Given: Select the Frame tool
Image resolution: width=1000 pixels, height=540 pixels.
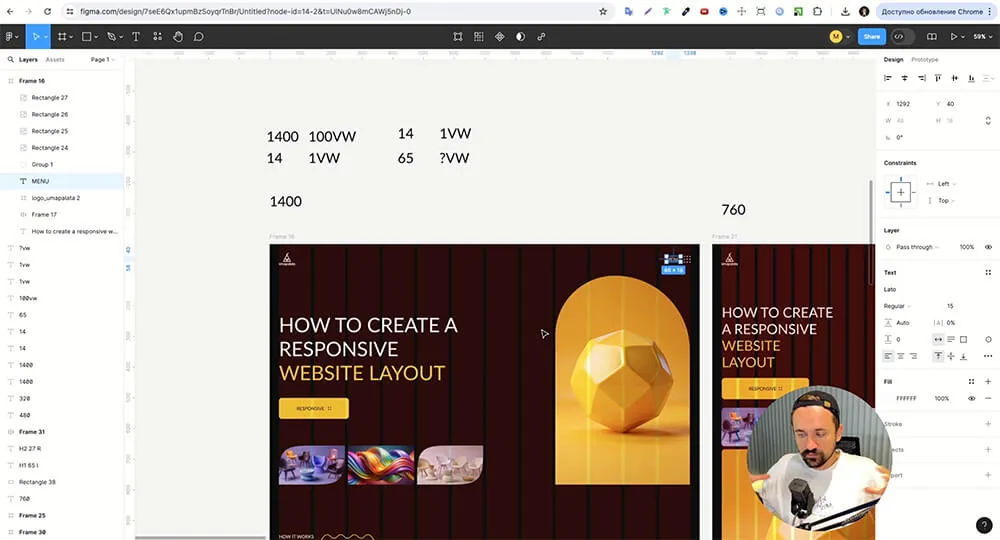Looking at the screenshot, I should click(x=62, y=37).
